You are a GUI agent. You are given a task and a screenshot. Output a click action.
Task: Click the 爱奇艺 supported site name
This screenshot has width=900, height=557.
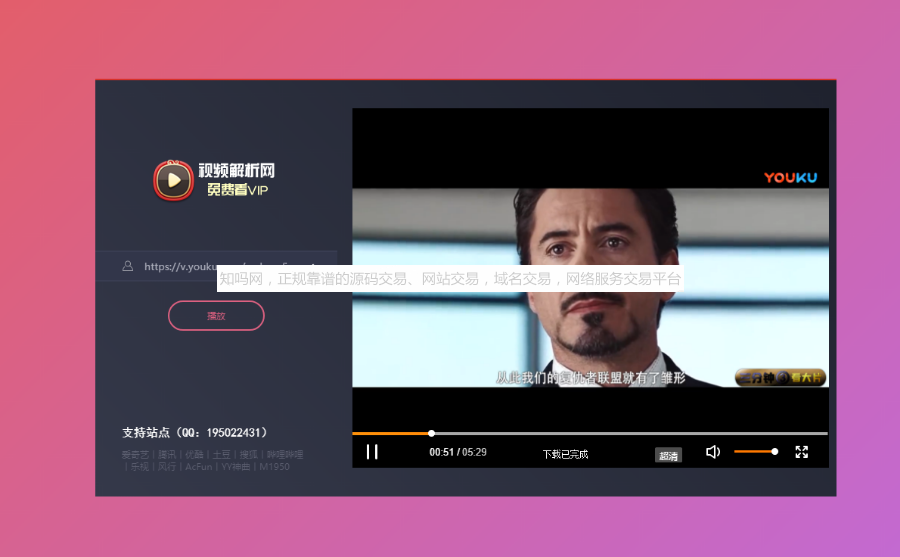pos(135,455)
